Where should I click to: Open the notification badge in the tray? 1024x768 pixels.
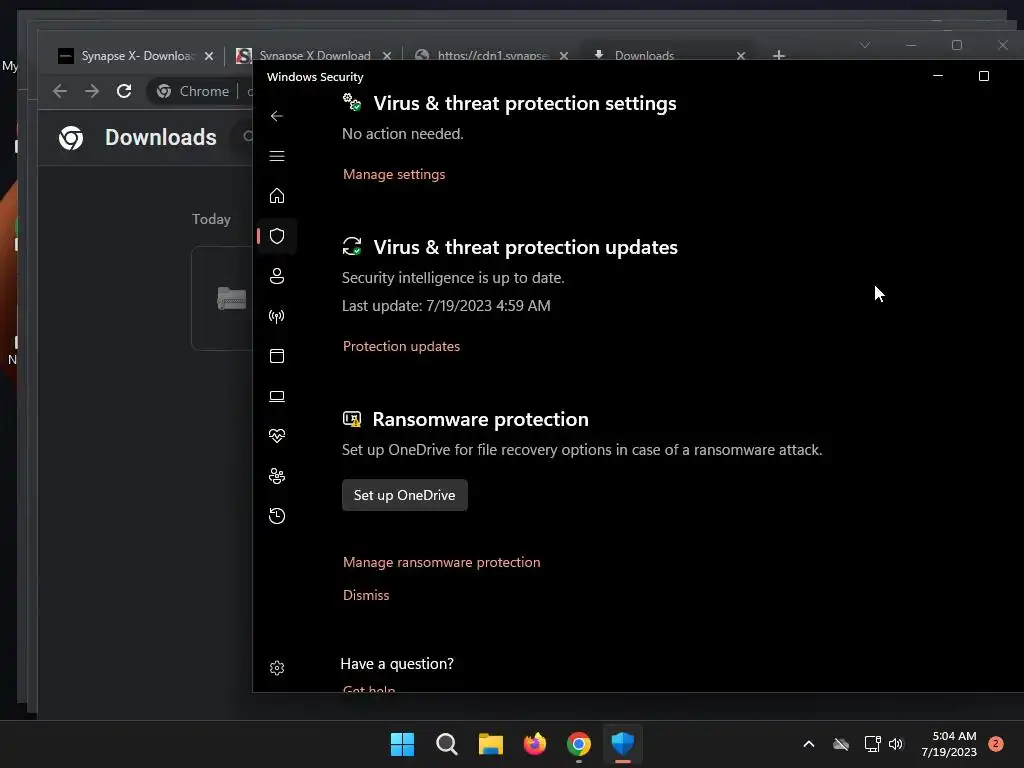(x=995, y=744)
